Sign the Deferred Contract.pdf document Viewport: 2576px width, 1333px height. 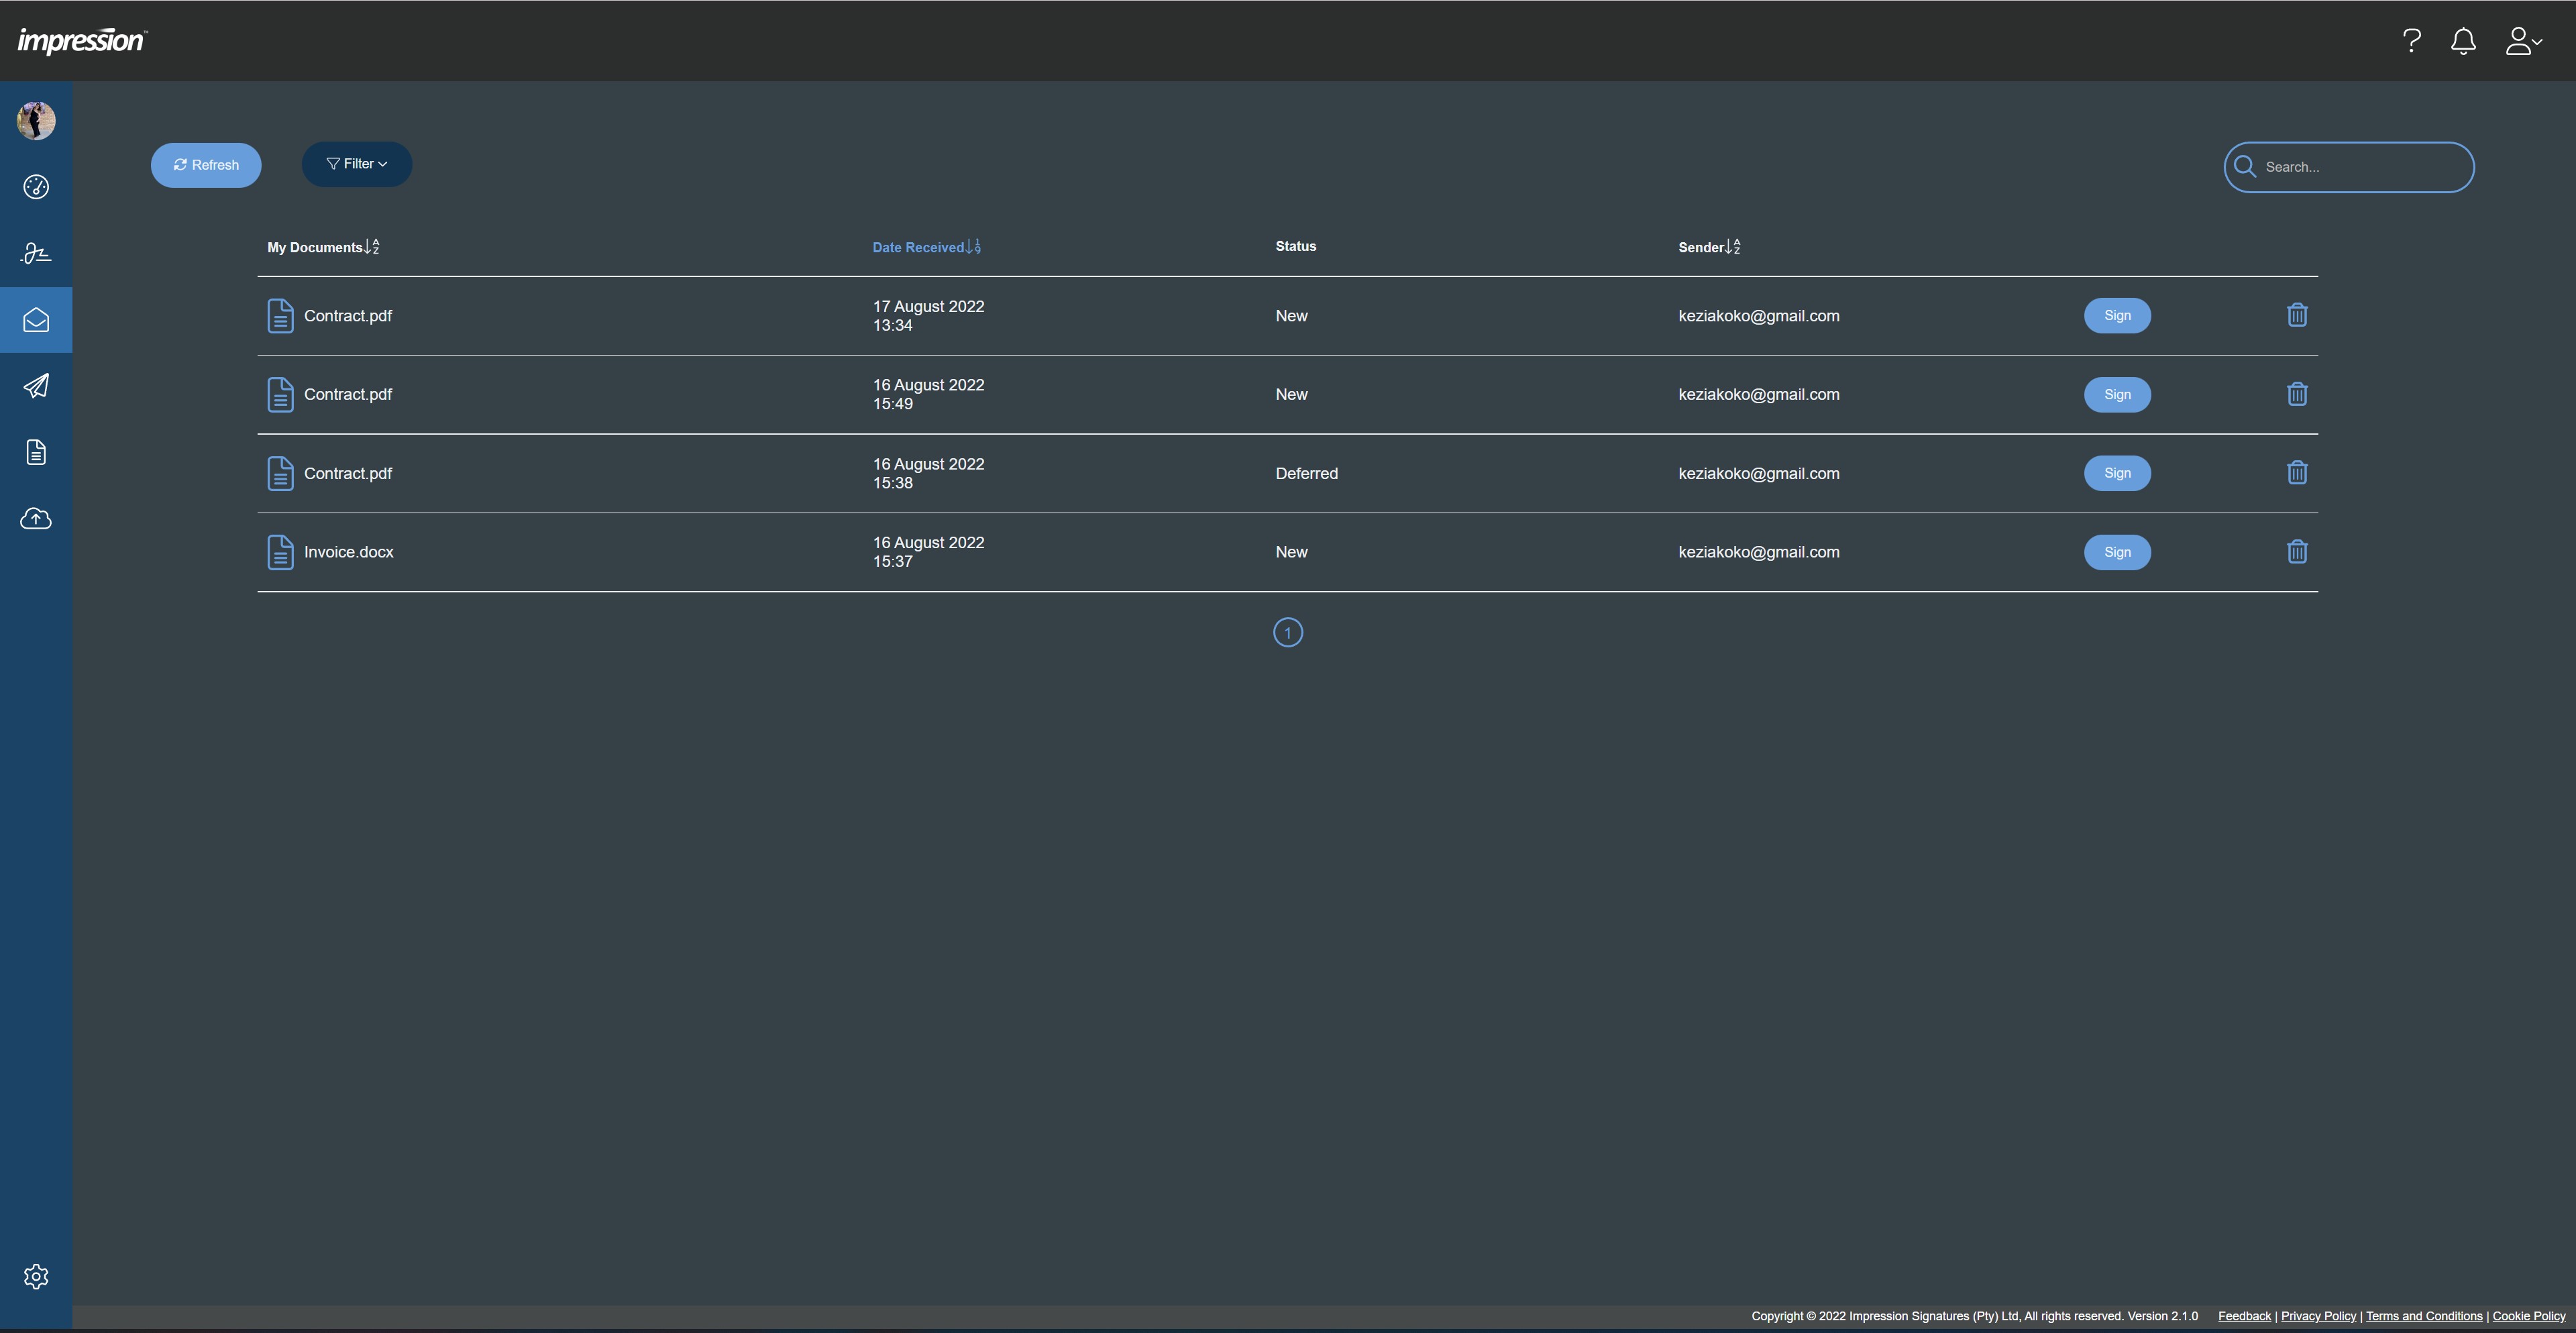[2117, 473]
